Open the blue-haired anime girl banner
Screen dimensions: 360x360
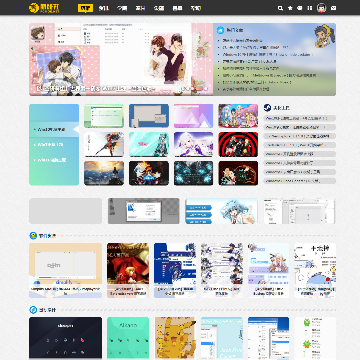coord(221,211)
